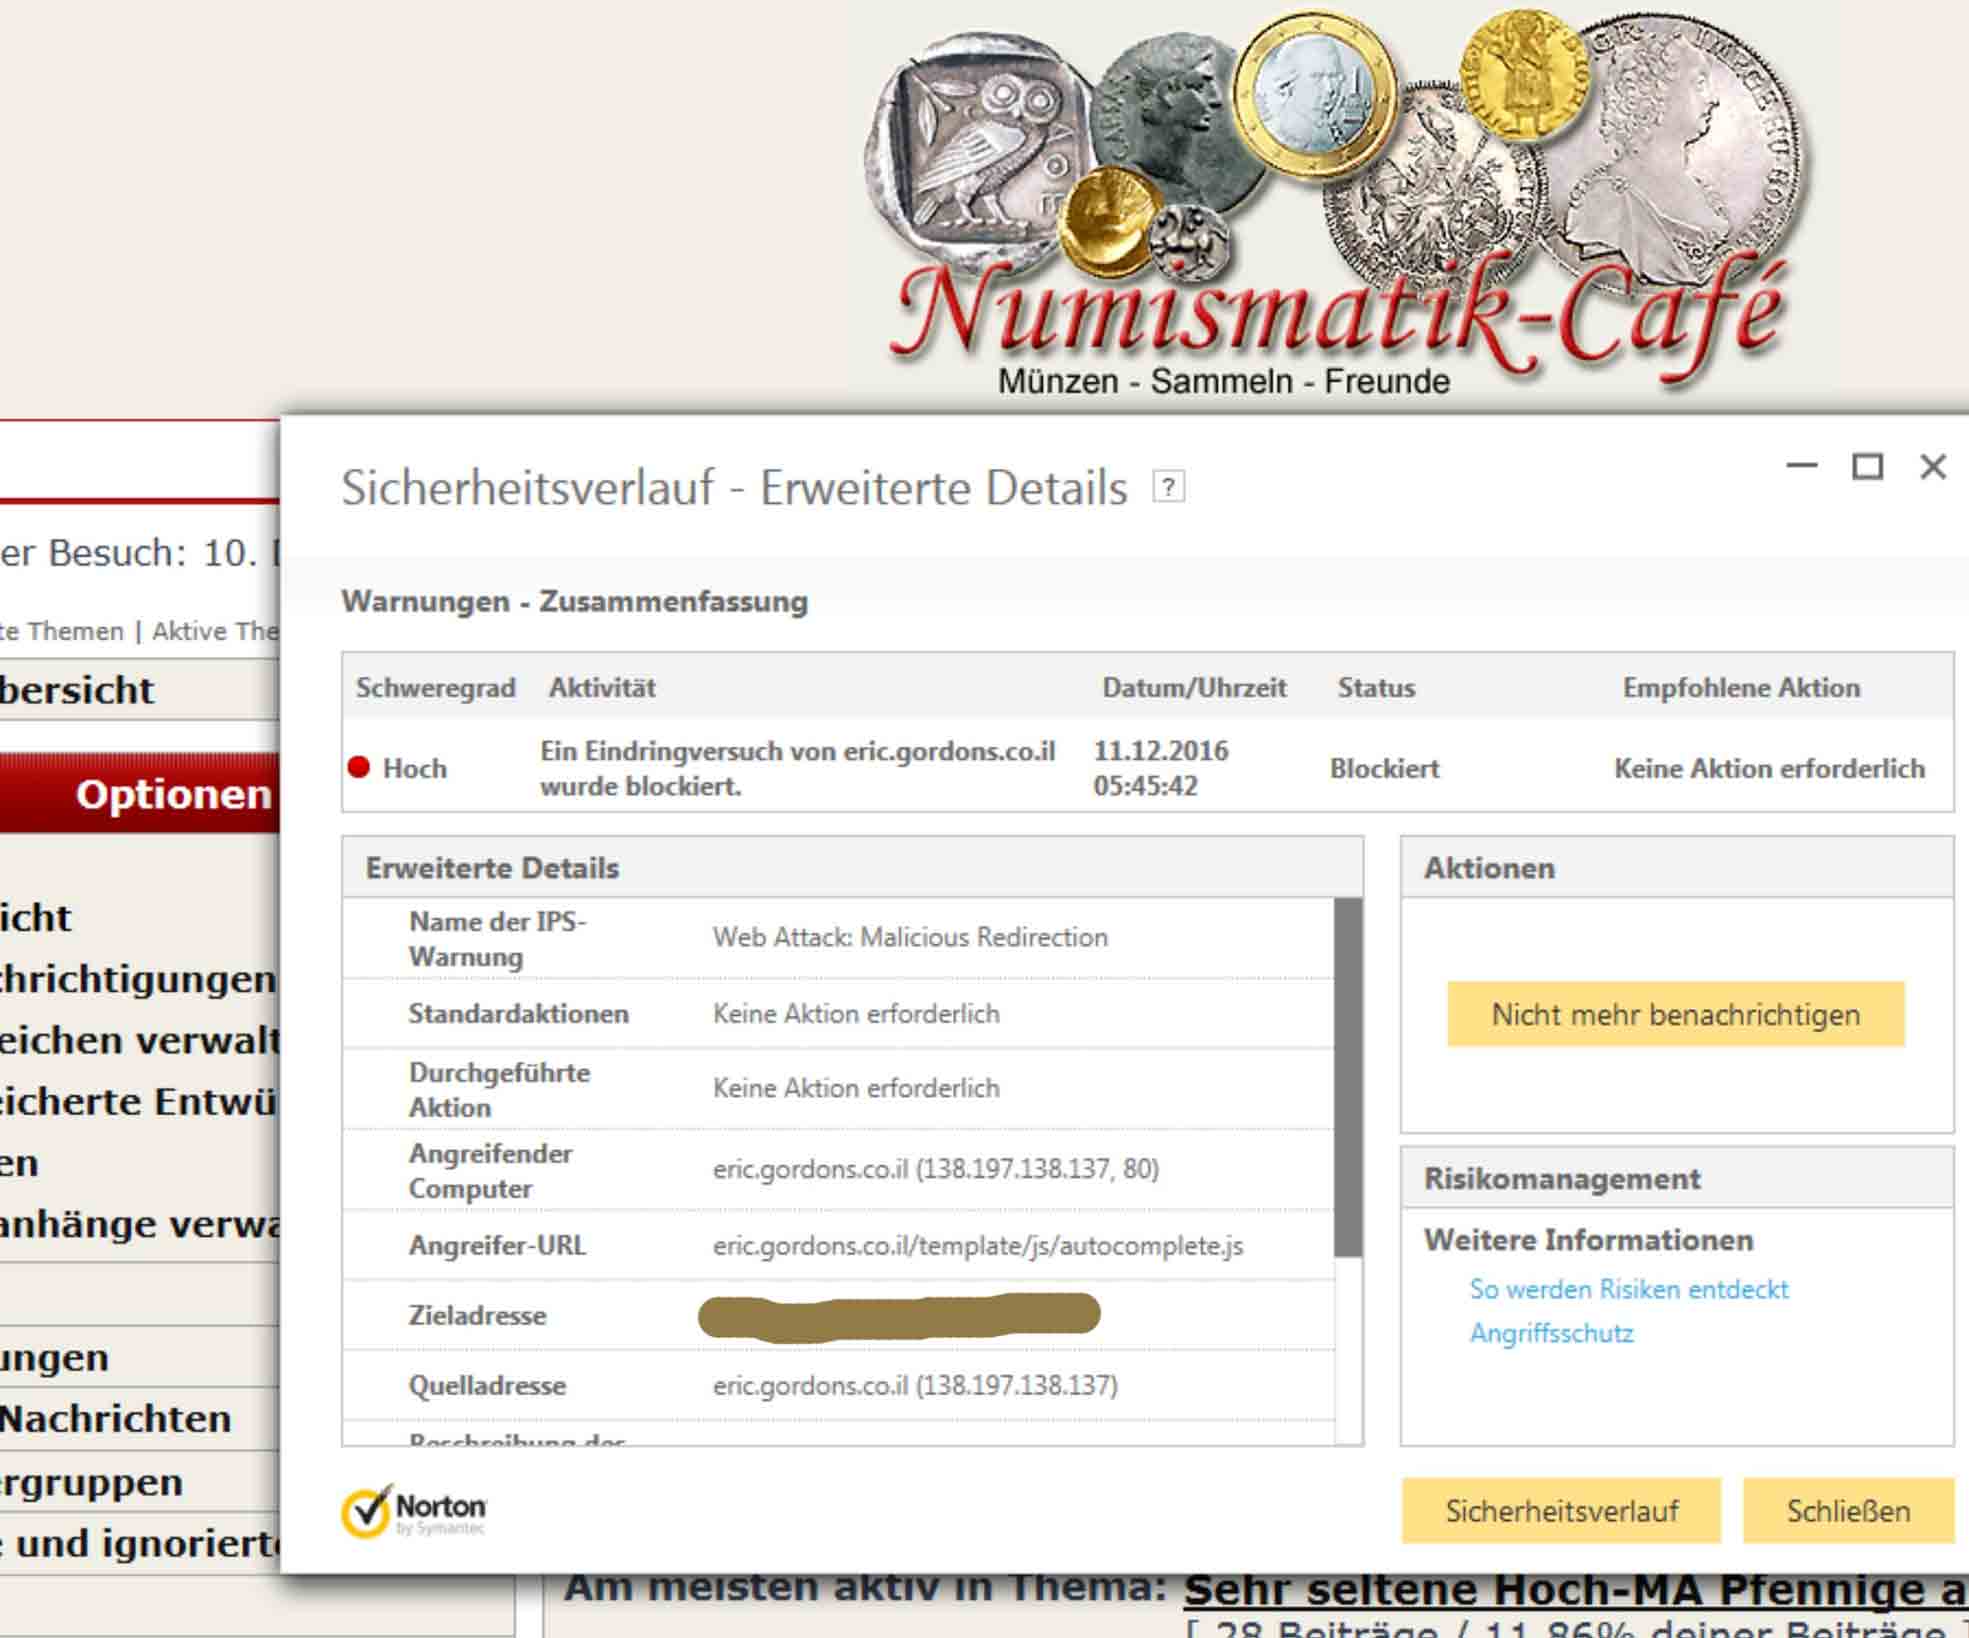This screenshot has width=1969, height=1638.
Task: Click the Schweregrad column header
Action: coord(435,688)
